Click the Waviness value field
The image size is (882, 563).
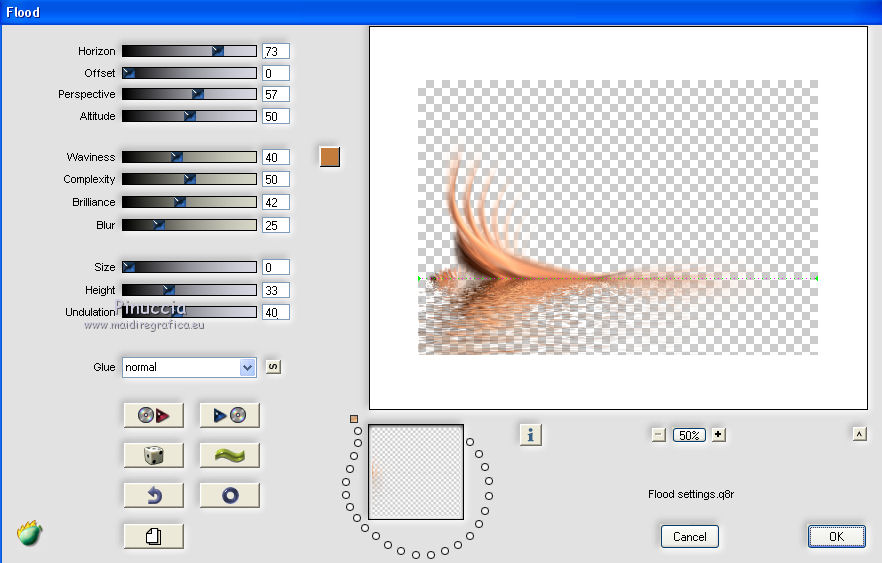pyautogui.click(x=276, y=157)
